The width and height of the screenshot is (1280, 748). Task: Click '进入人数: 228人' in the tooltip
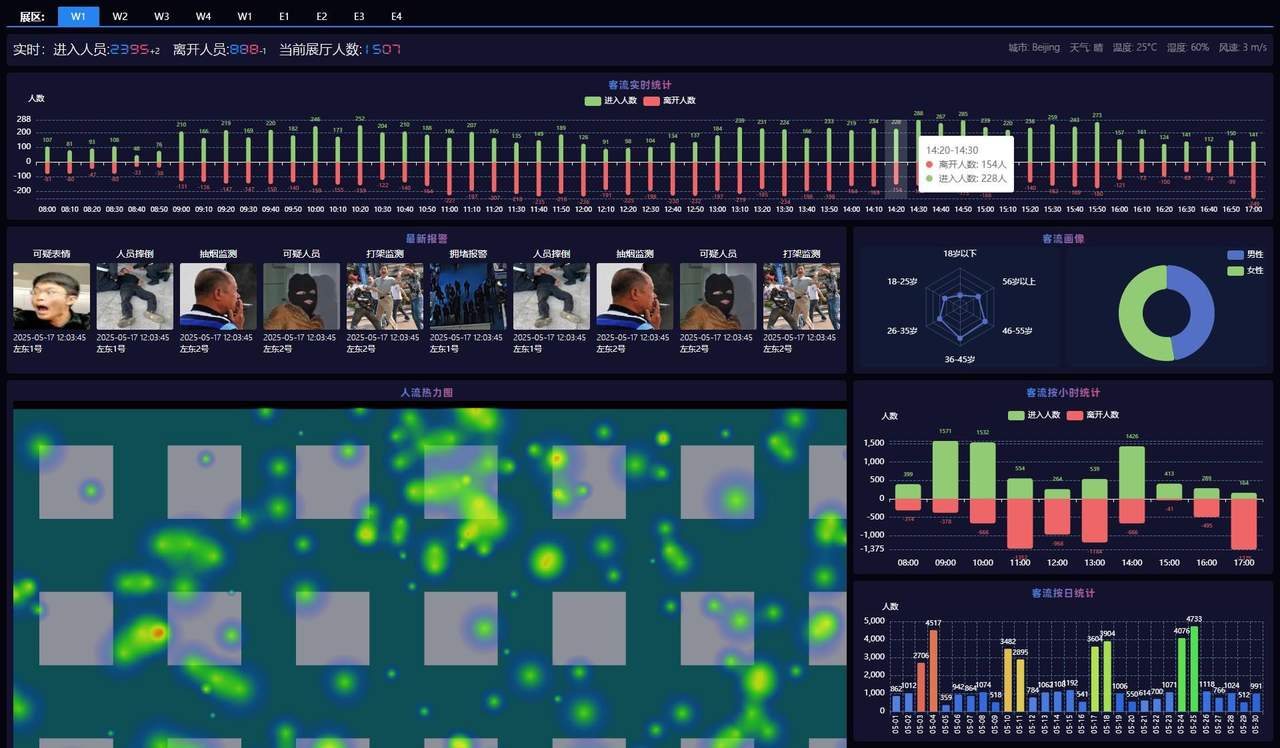973,178
